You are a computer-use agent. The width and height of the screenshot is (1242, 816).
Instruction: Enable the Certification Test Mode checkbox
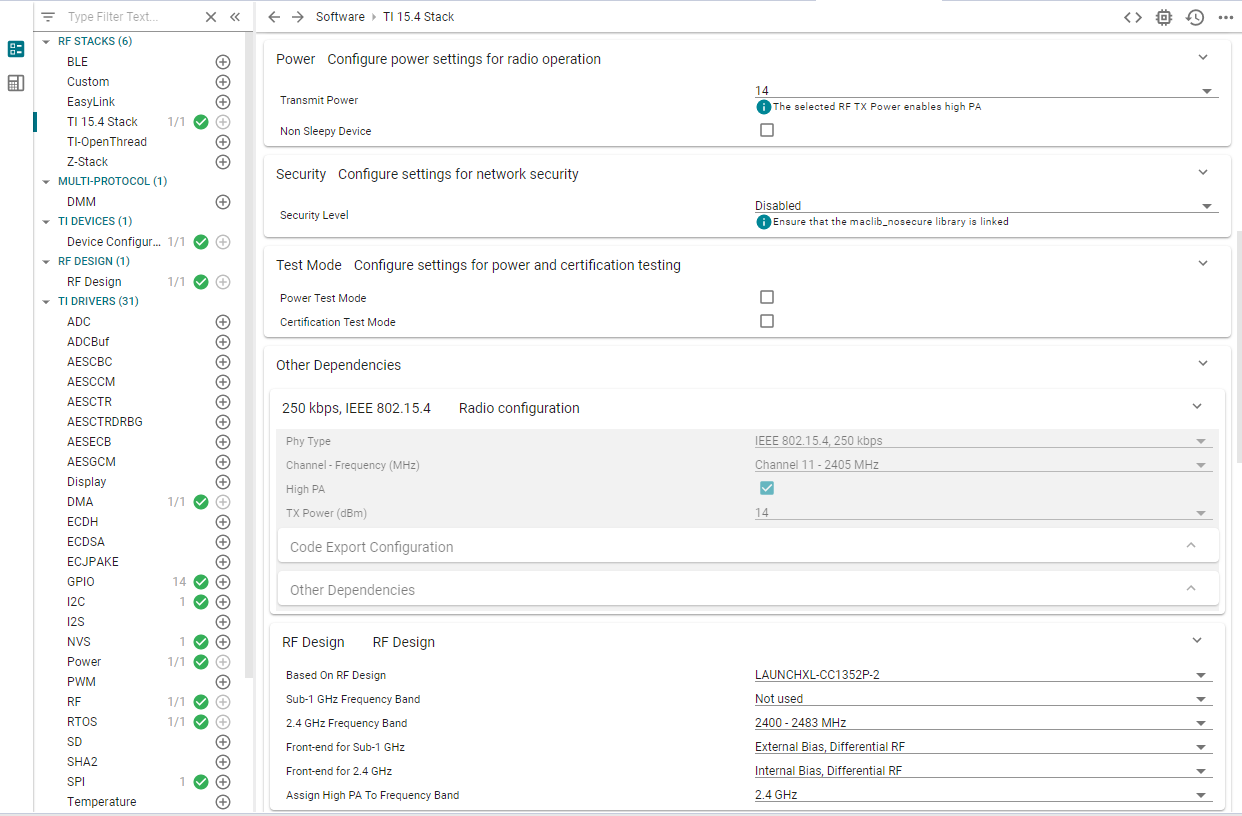point(767,321)
